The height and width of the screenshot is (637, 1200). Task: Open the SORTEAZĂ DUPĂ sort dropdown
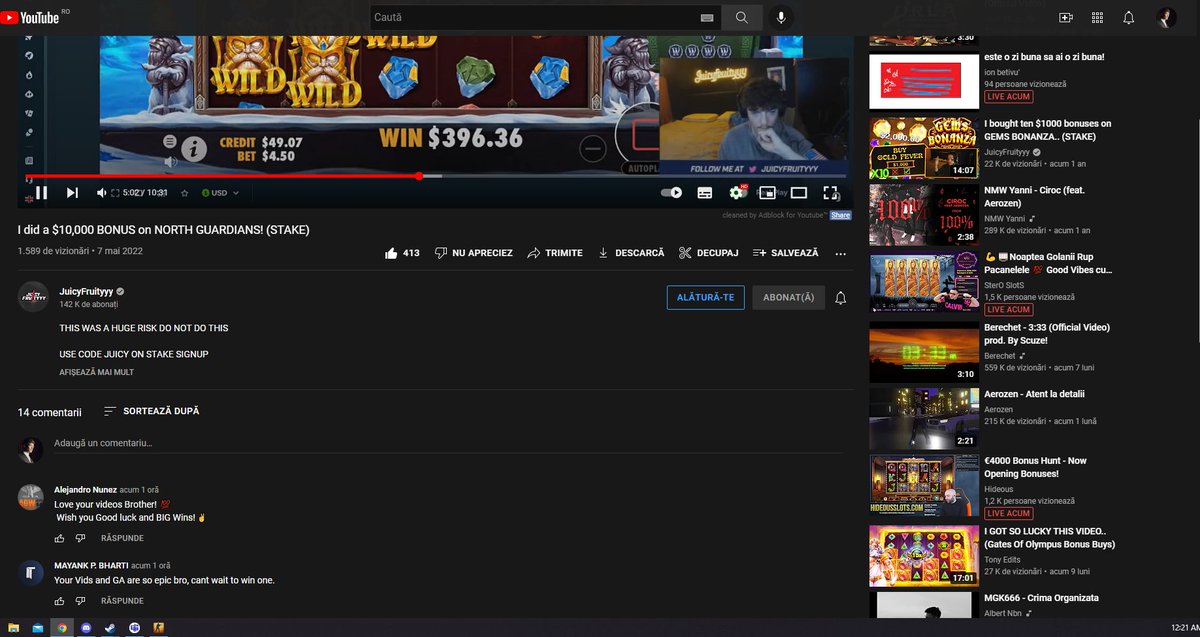[x=151, y=411]
